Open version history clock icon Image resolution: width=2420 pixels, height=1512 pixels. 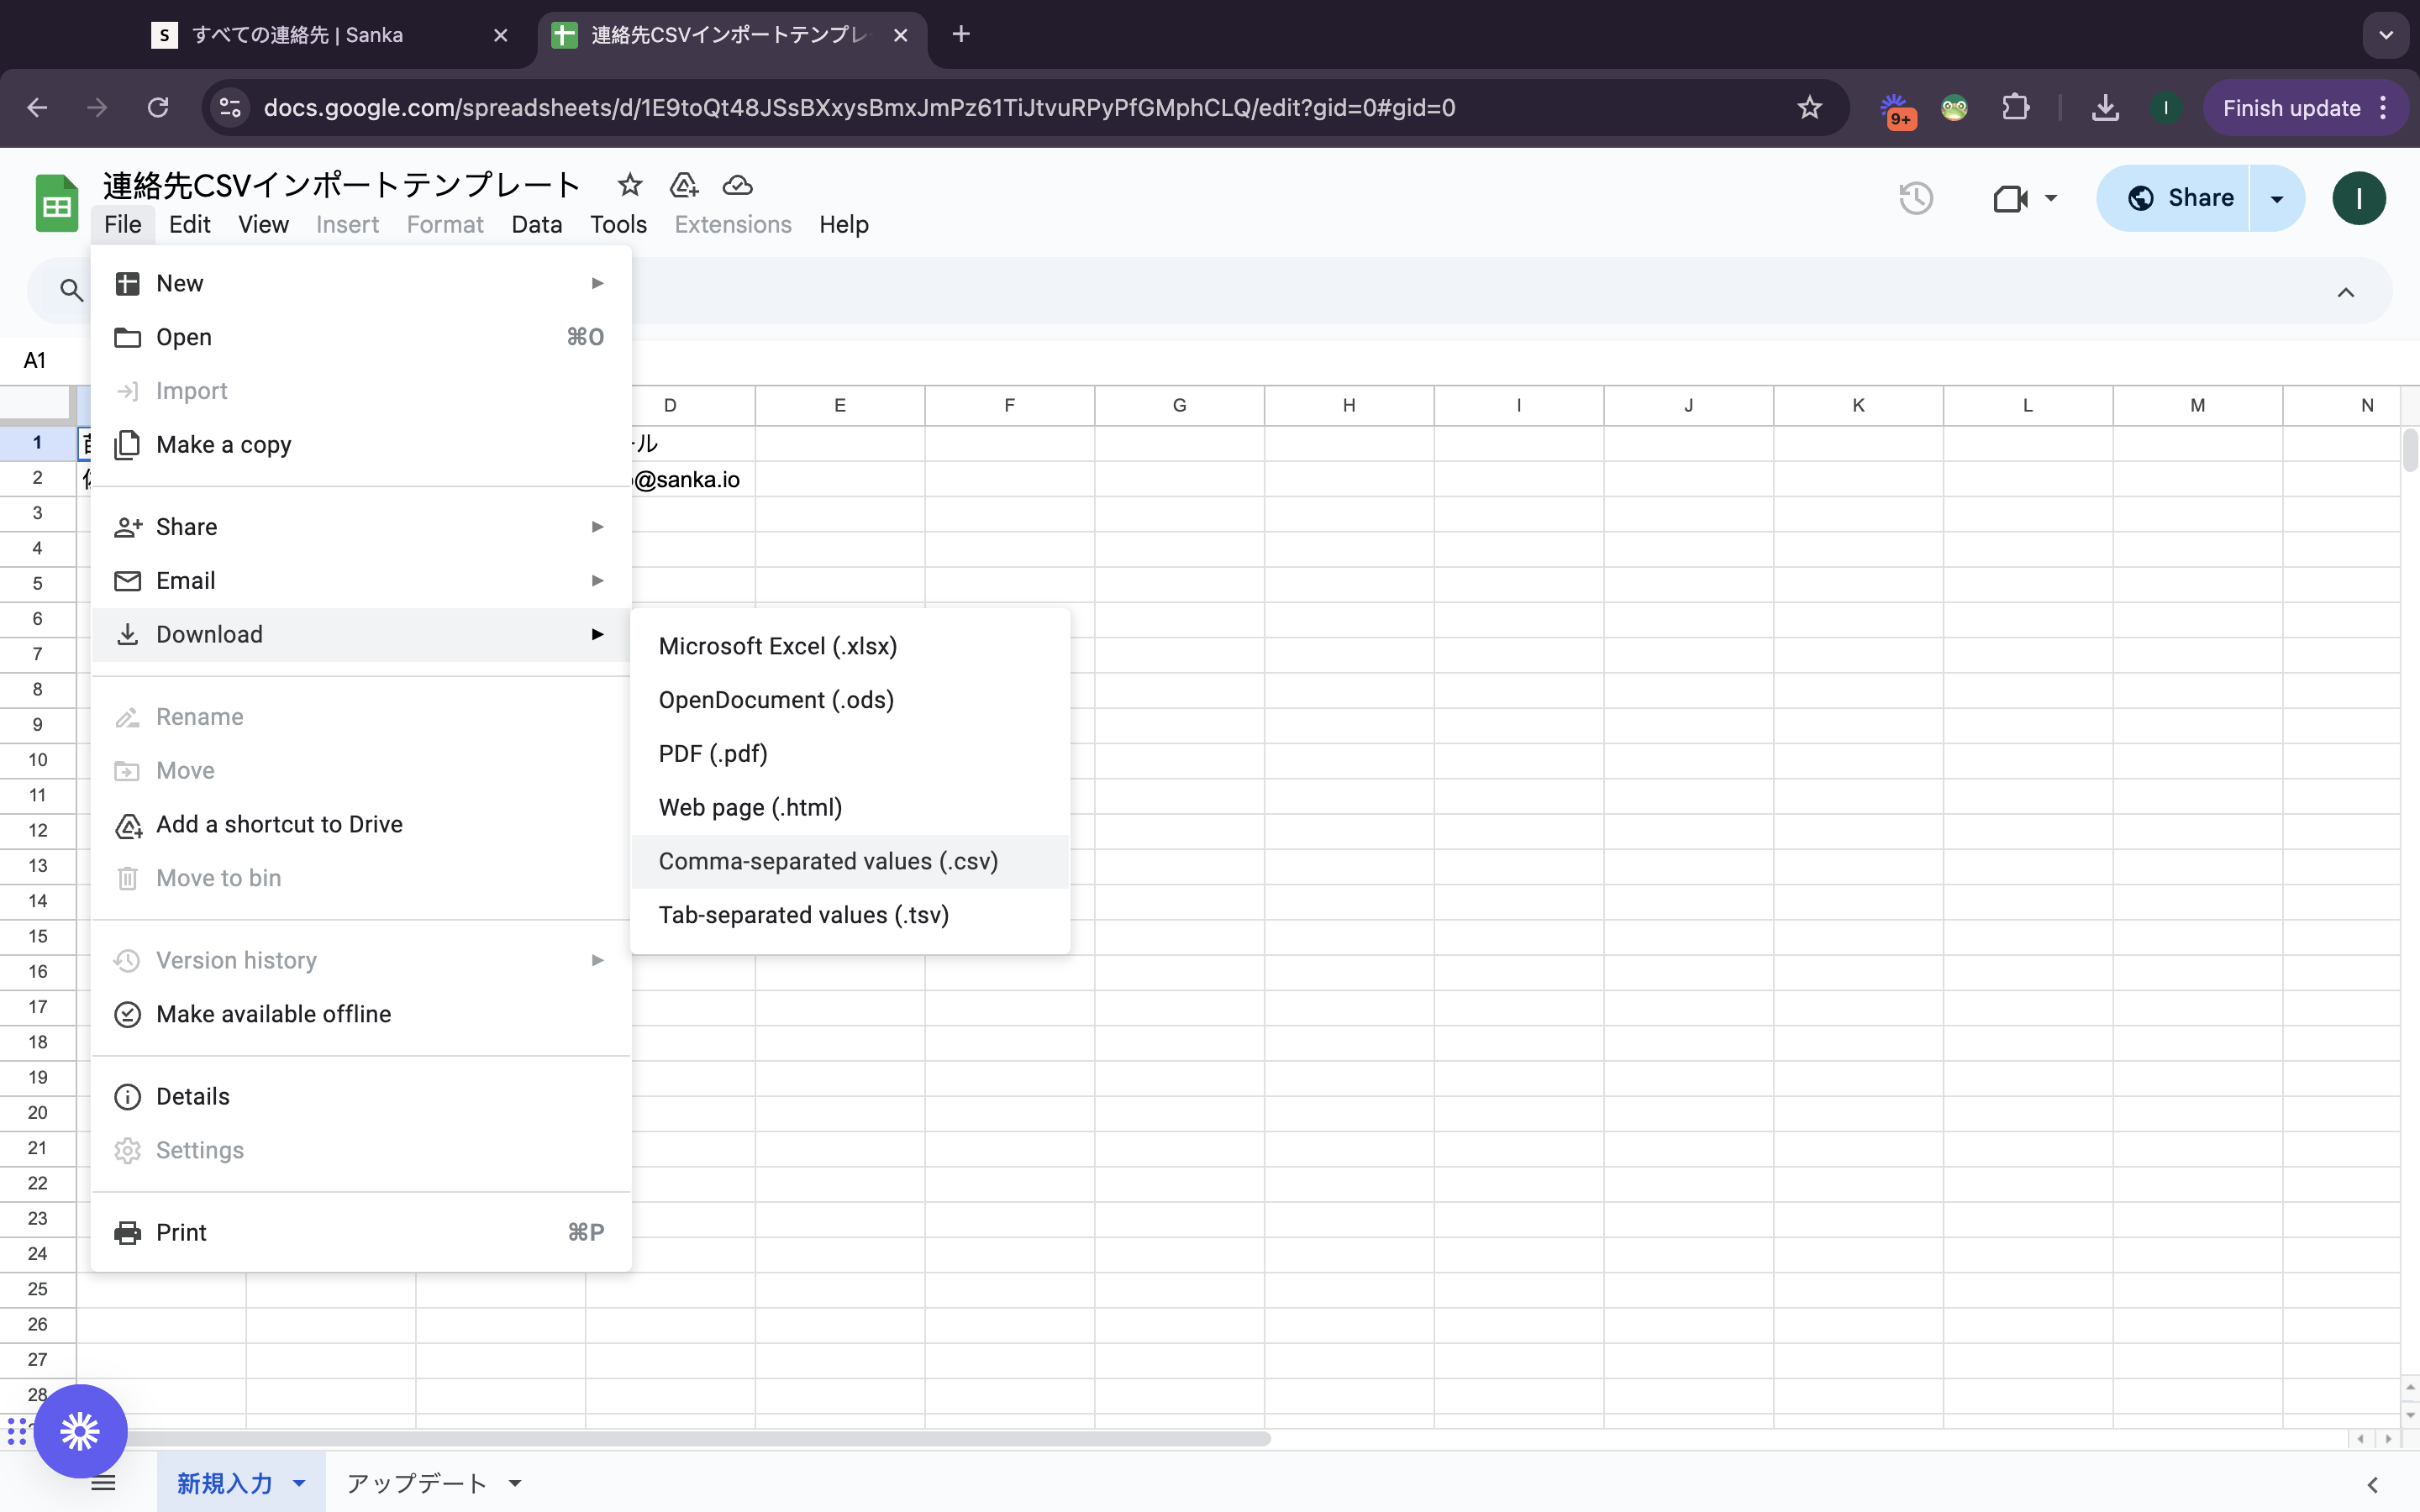[x=1915, y=198]
